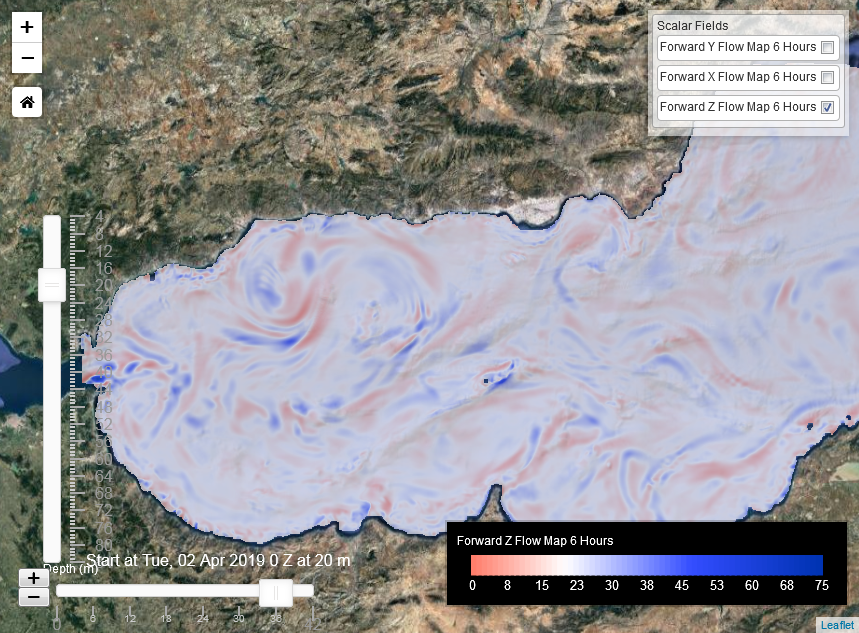Reset map view with home icon
Viewport: 859px width, 633px height.
pyautogui.click(x=27, y=102)
